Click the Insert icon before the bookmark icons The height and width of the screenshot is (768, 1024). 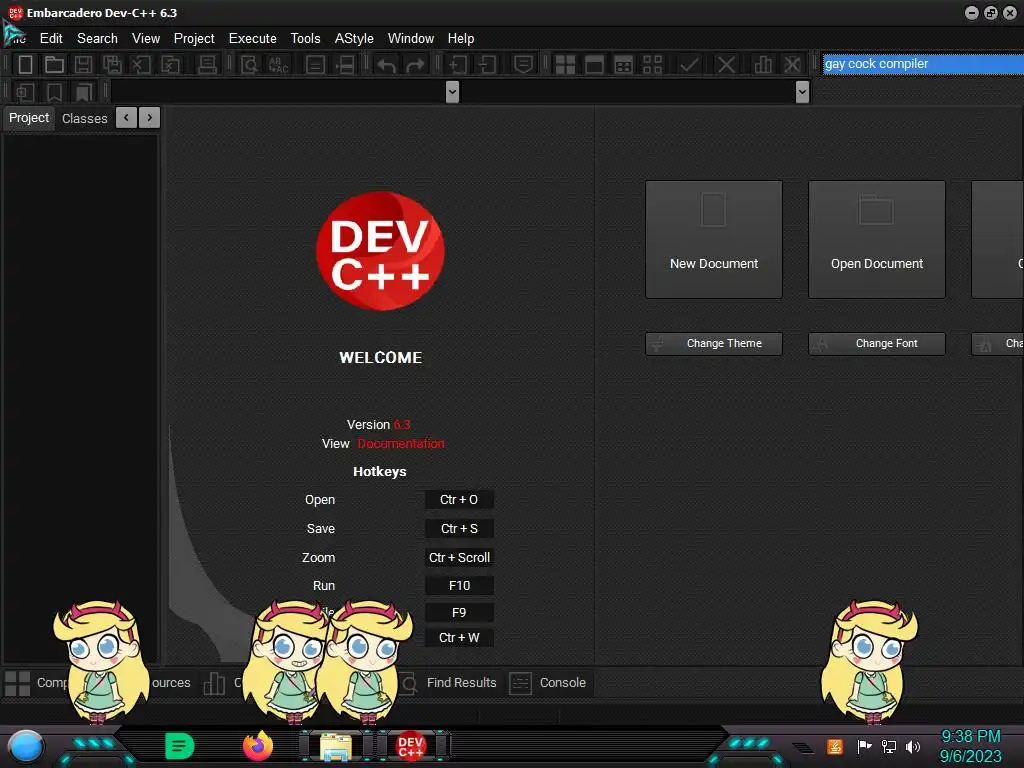(x=25, y=92)
